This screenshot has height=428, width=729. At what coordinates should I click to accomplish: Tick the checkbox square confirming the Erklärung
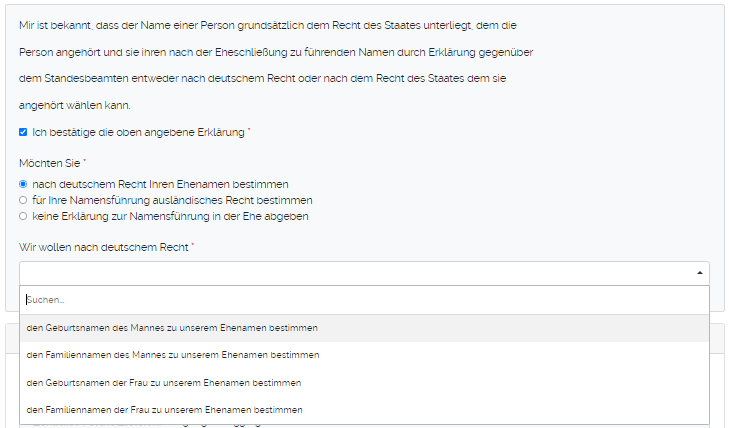point(23,132)
